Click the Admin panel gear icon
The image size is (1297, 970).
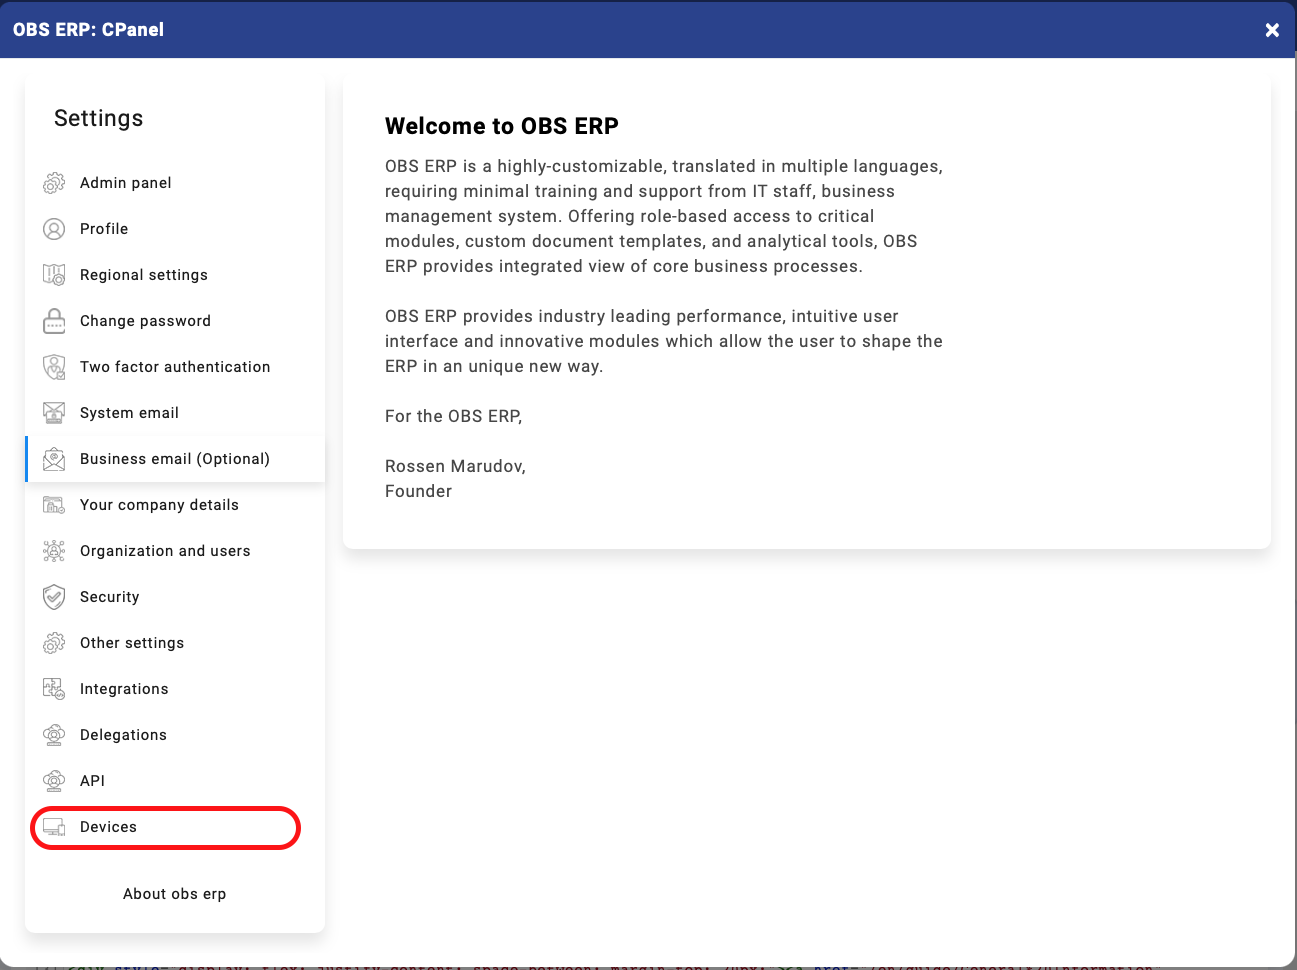(x=54, y=183)
